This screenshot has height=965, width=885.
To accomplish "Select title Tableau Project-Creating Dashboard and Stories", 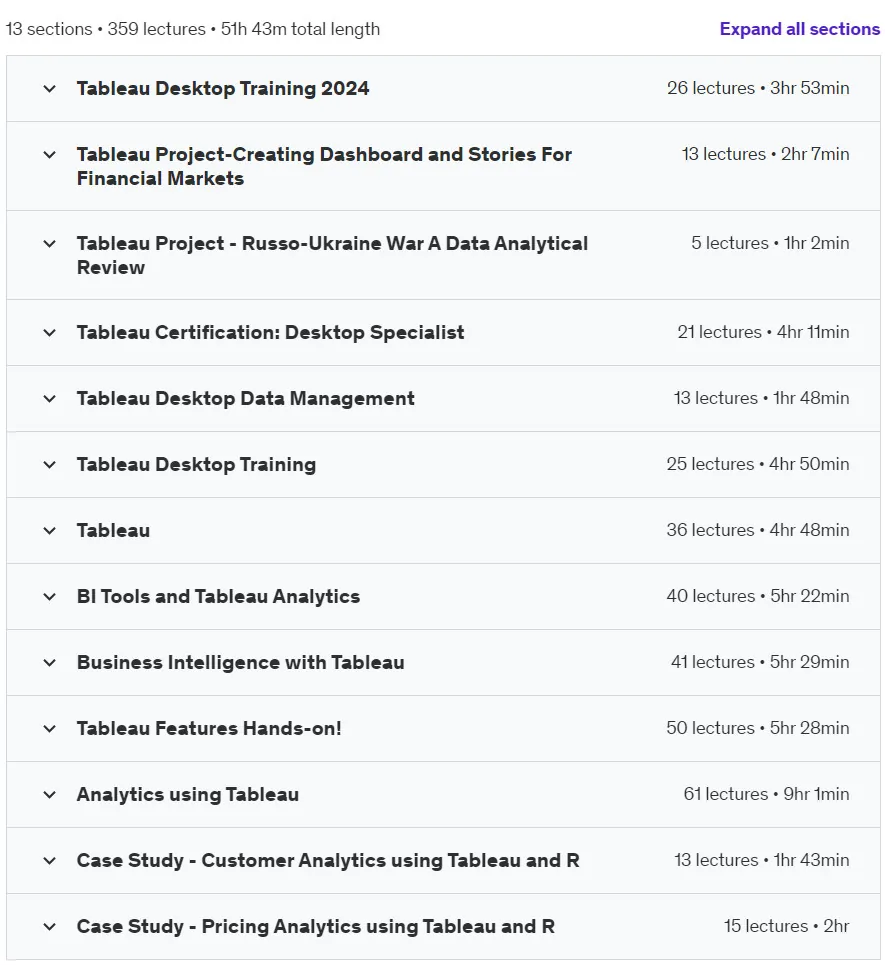I will point(324,166).
